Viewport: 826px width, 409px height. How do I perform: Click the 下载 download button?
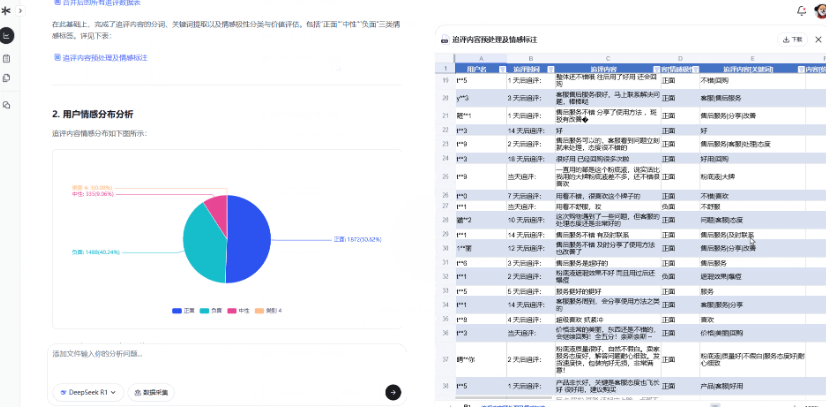tap(792, 40)
